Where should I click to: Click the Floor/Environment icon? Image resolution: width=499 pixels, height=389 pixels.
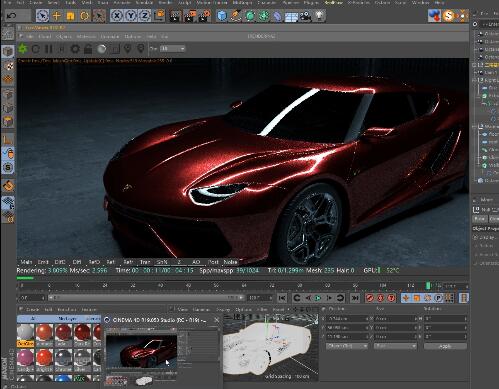click(291, 16)
